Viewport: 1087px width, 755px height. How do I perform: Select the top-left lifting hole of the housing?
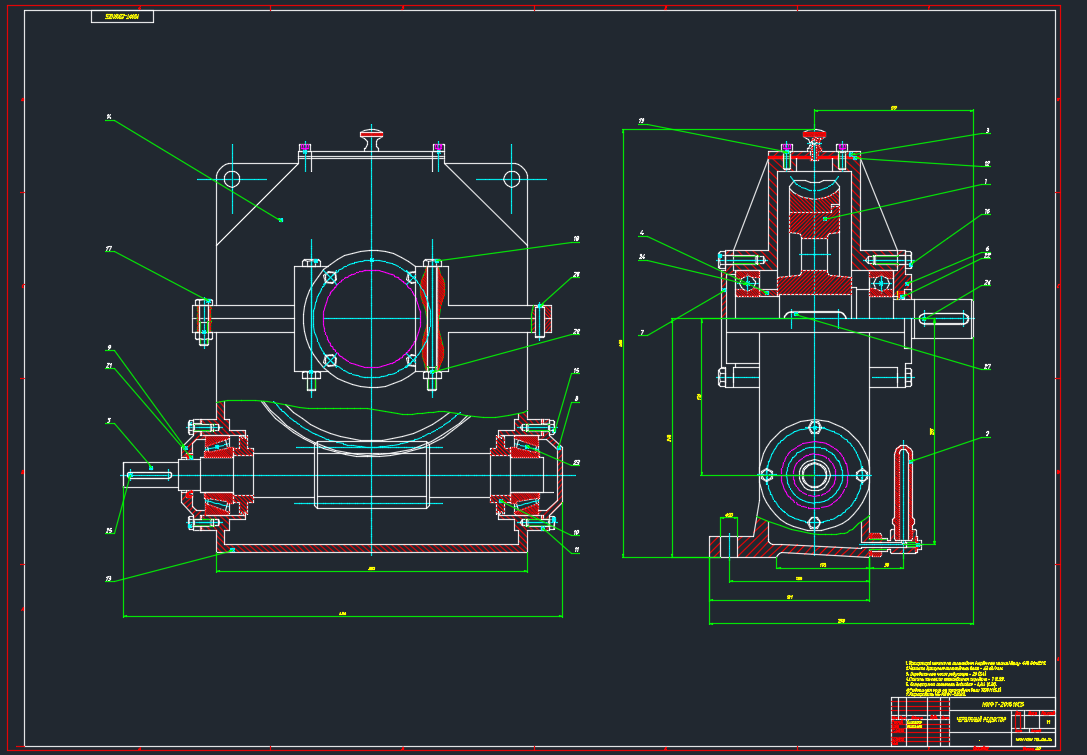click(232, 179)
